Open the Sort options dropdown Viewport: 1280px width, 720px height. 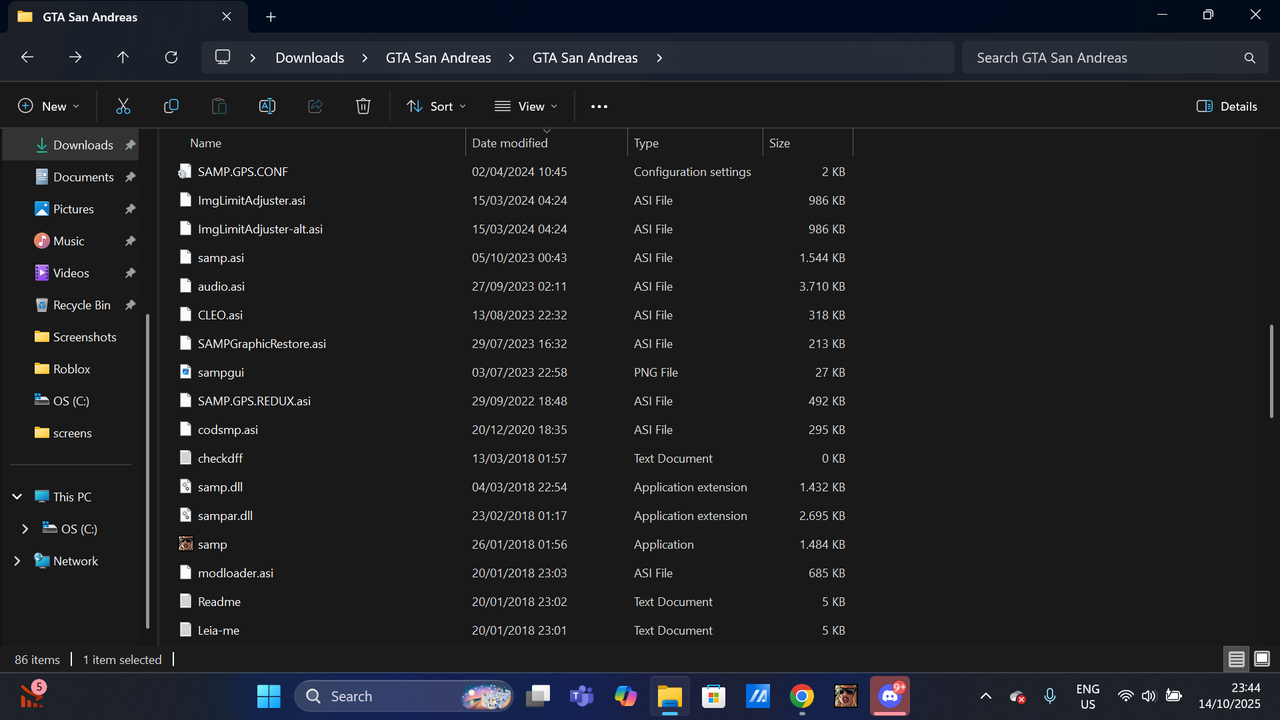(436, 106)
